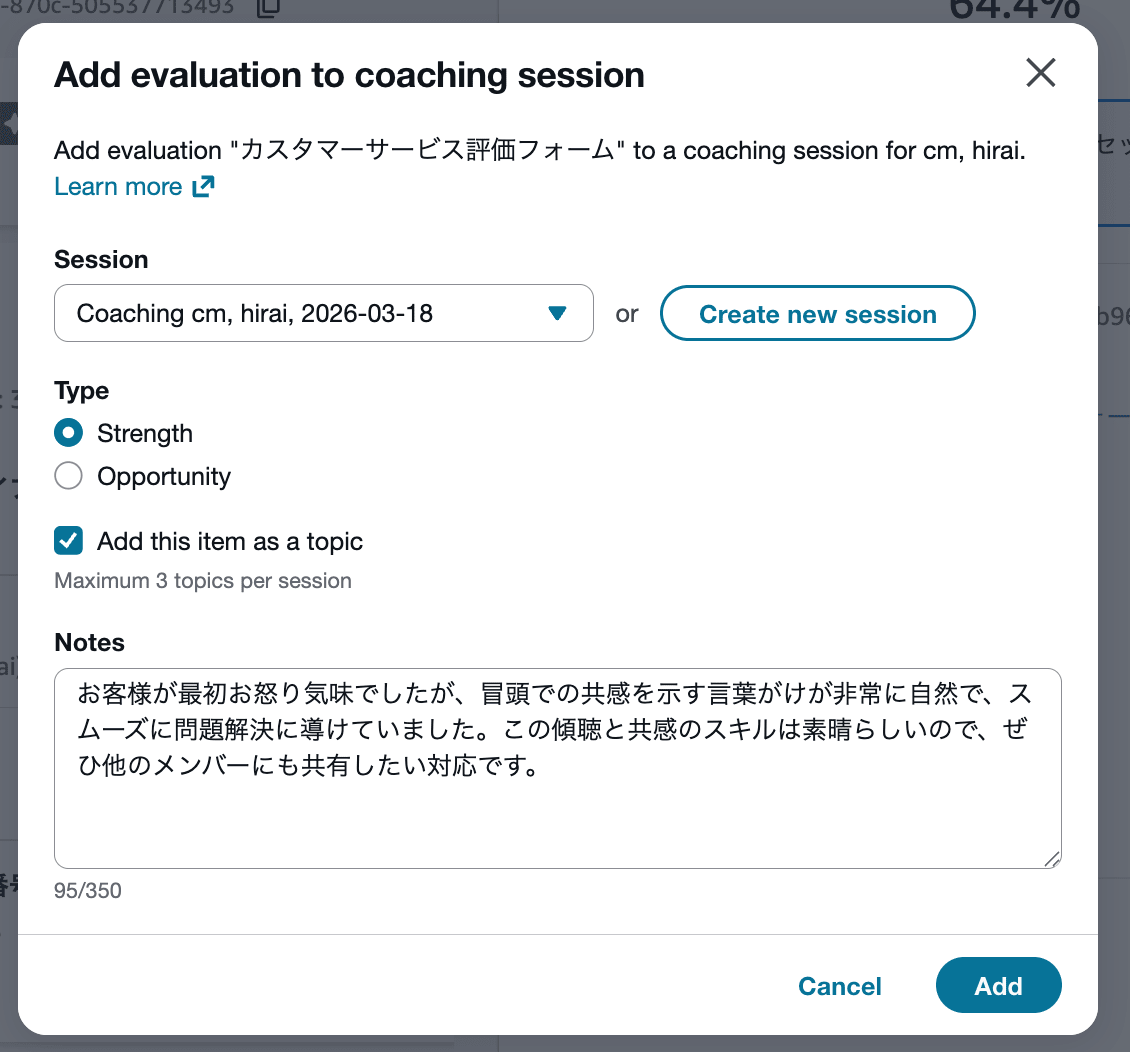Click the external link icon beside Learn more
This screenshot has height=1052, width=1130.
click(x=203, y=187)
